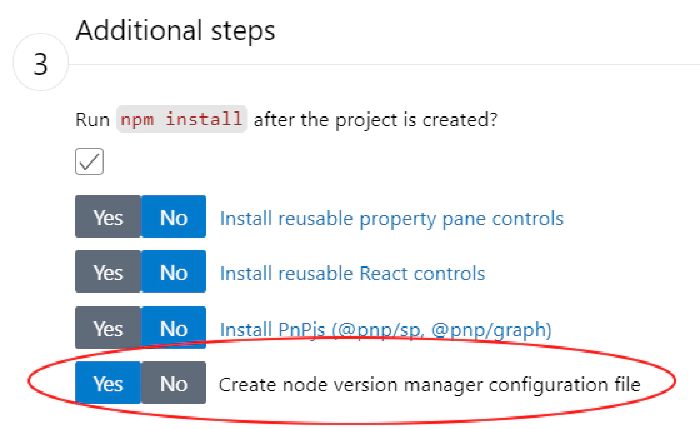
Task: Click the divider line under Additional steps
Action: (x=400, y=65)
